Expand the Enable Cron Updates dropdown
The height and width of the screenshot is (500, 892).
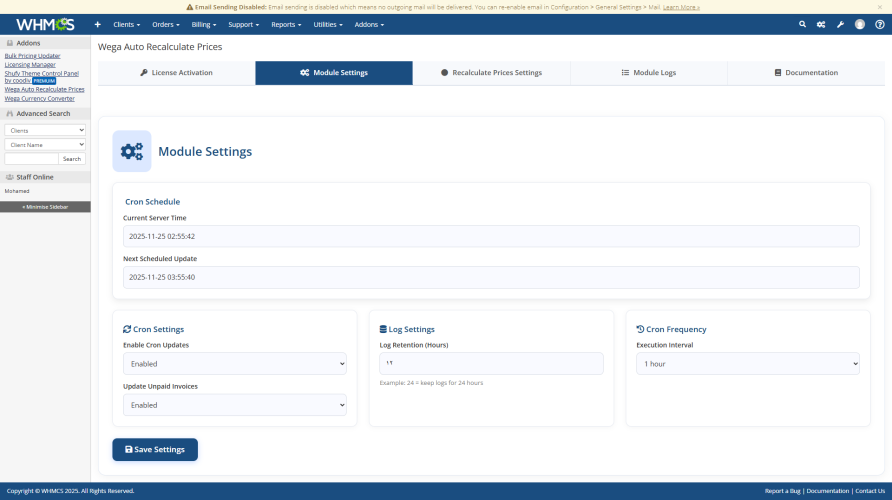[235, 364]
